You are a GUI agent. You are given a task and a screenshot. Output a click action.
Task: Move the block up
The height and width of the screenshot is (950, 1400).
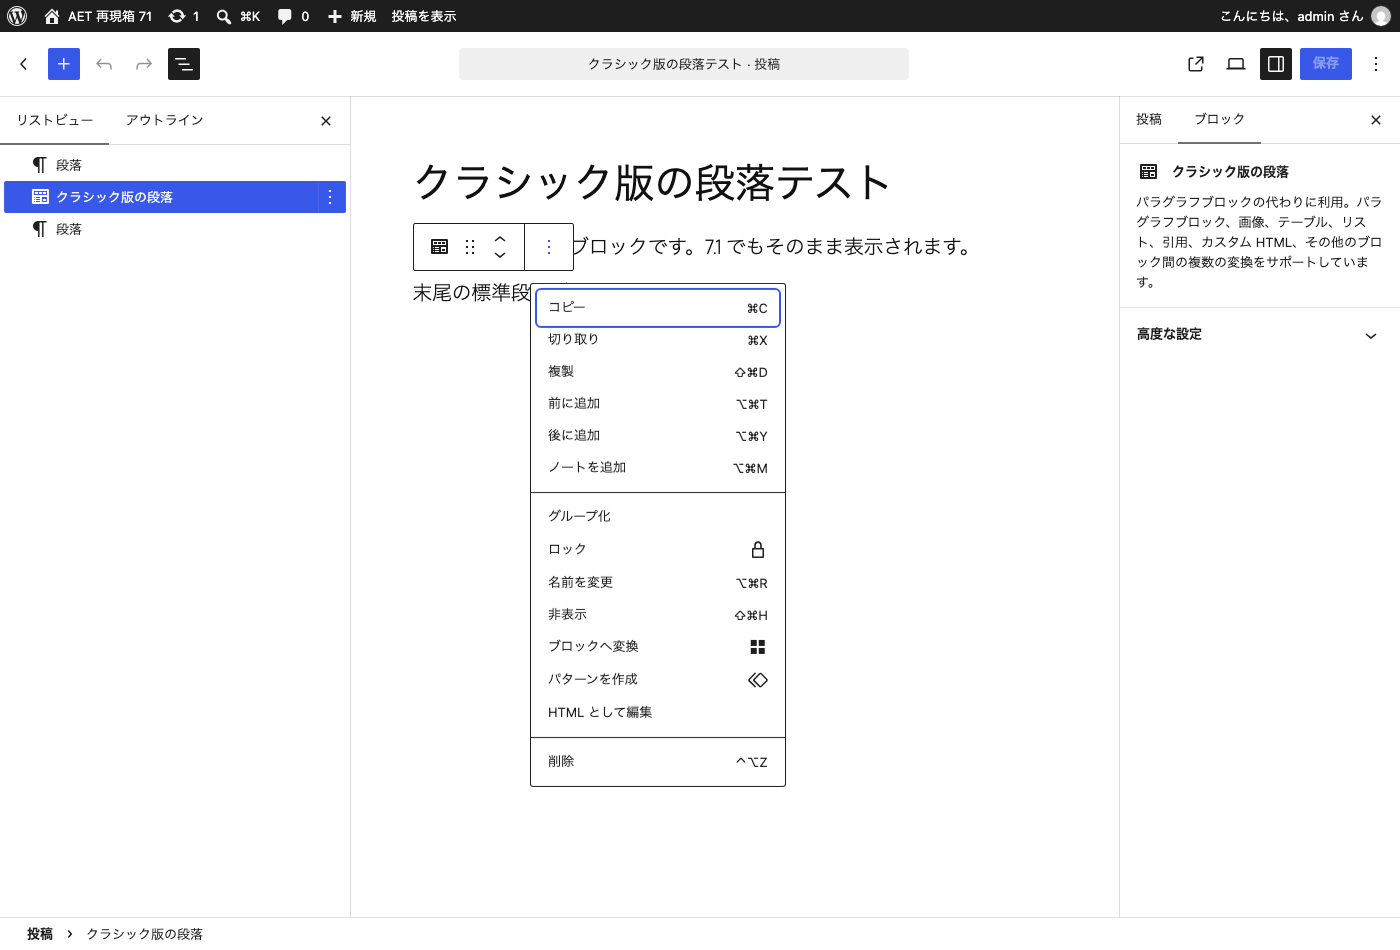click(x=500, y=239)
